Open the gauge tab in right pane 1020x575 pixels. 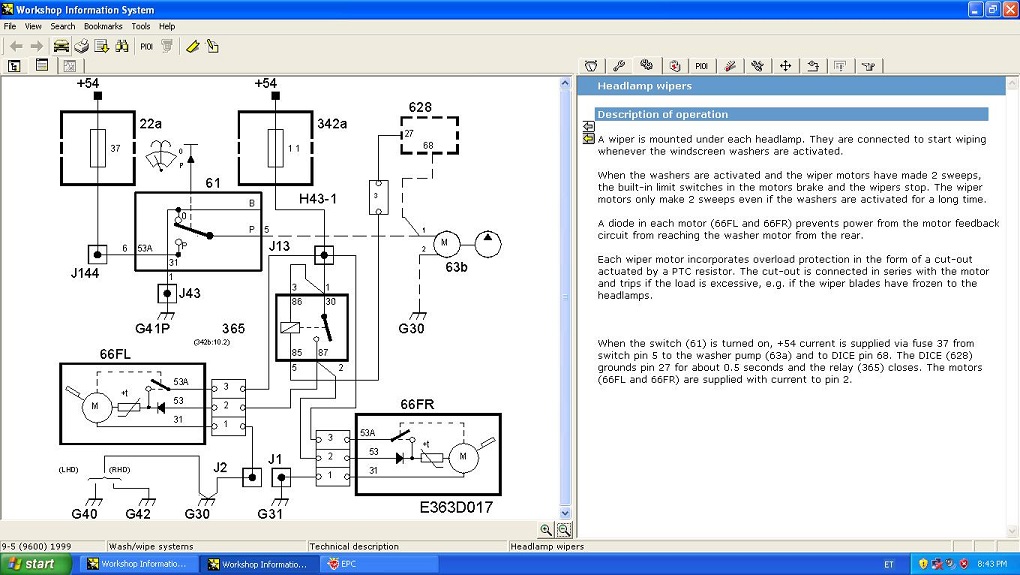(x=591, y=66)
